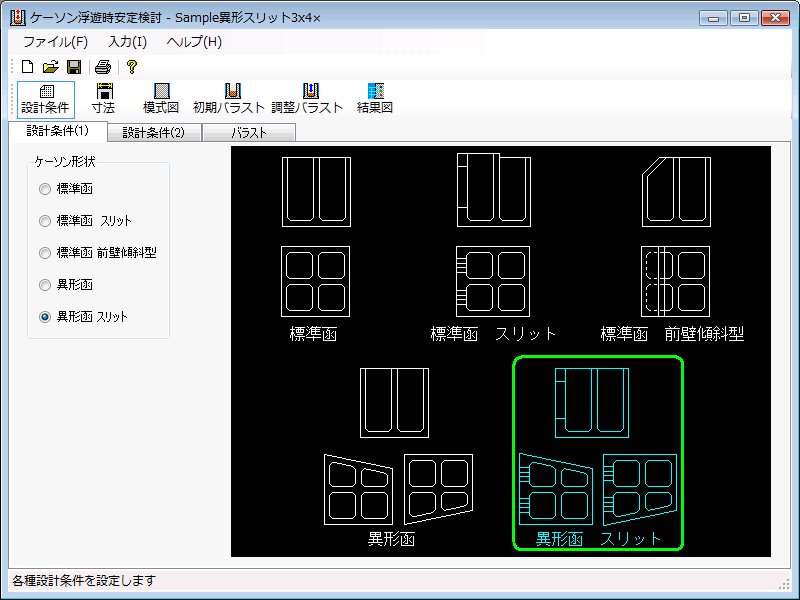The image size is (800, 600).
Task: Click the Print icon in toolbar
Action: (102, 67)
